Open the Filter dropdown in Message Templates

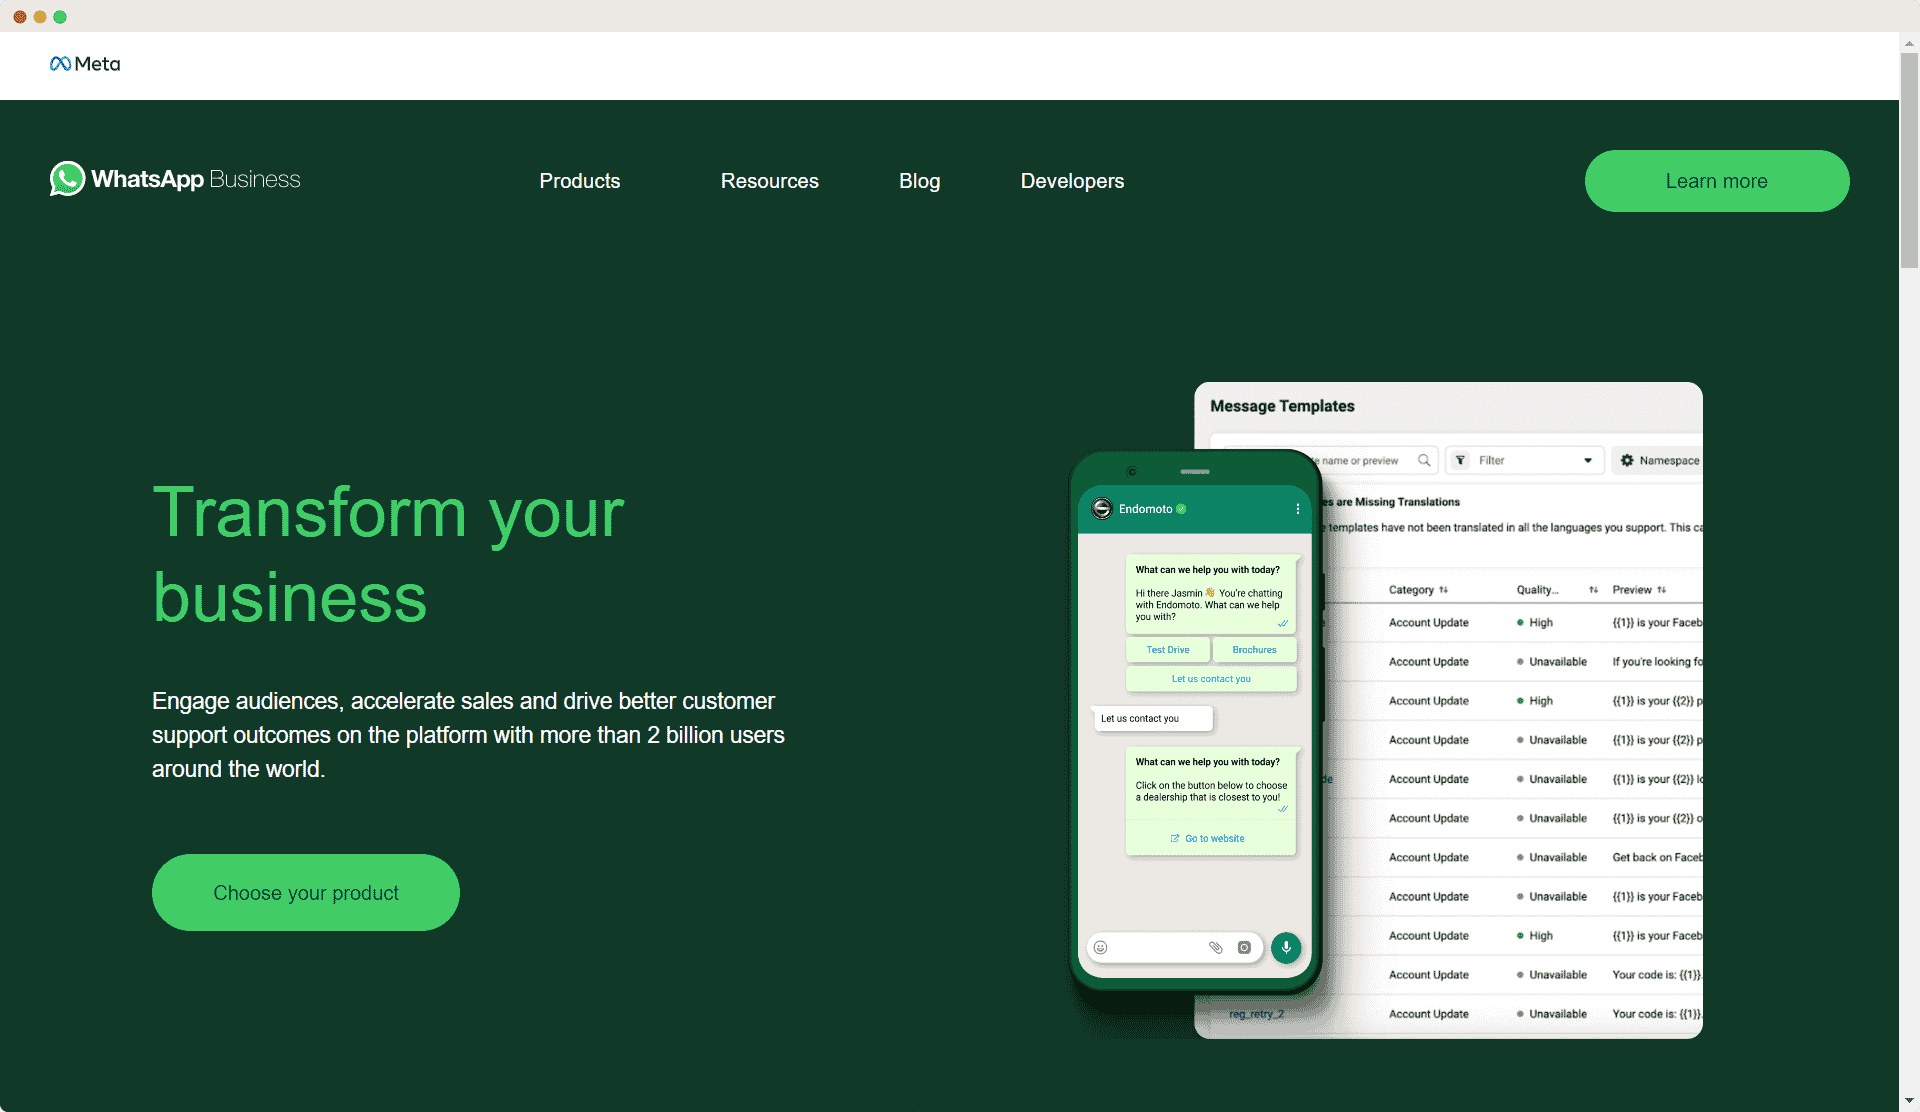tap(1526, 459)
